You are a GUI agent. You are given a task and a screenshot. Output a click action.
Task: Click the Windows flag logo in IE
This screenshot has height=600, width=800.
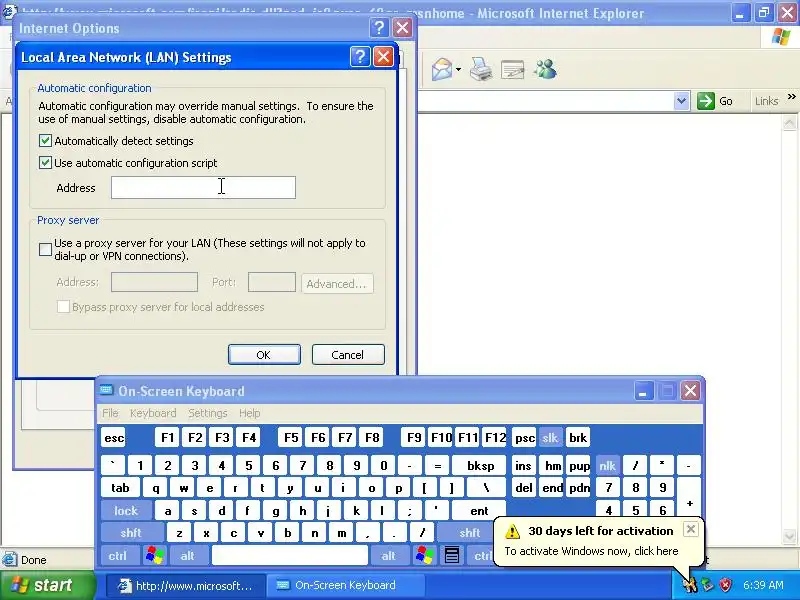coord(781,37)
